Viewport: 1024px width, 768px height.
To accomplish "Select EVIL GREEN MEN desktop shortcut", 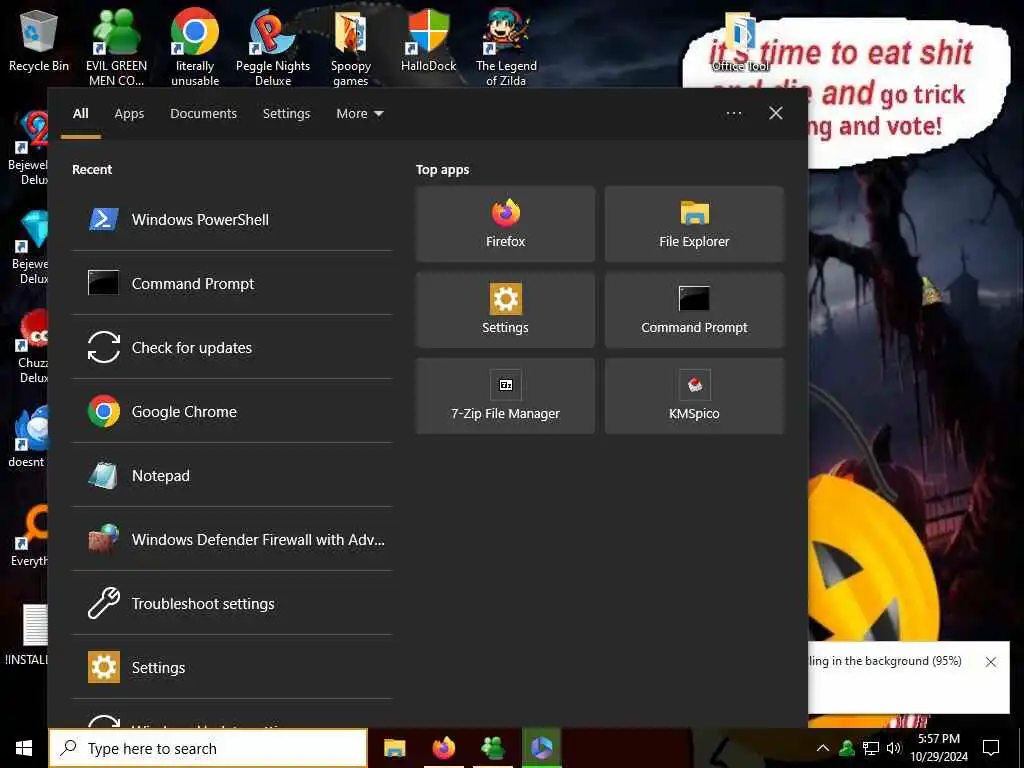I will (x=116, y=47).
